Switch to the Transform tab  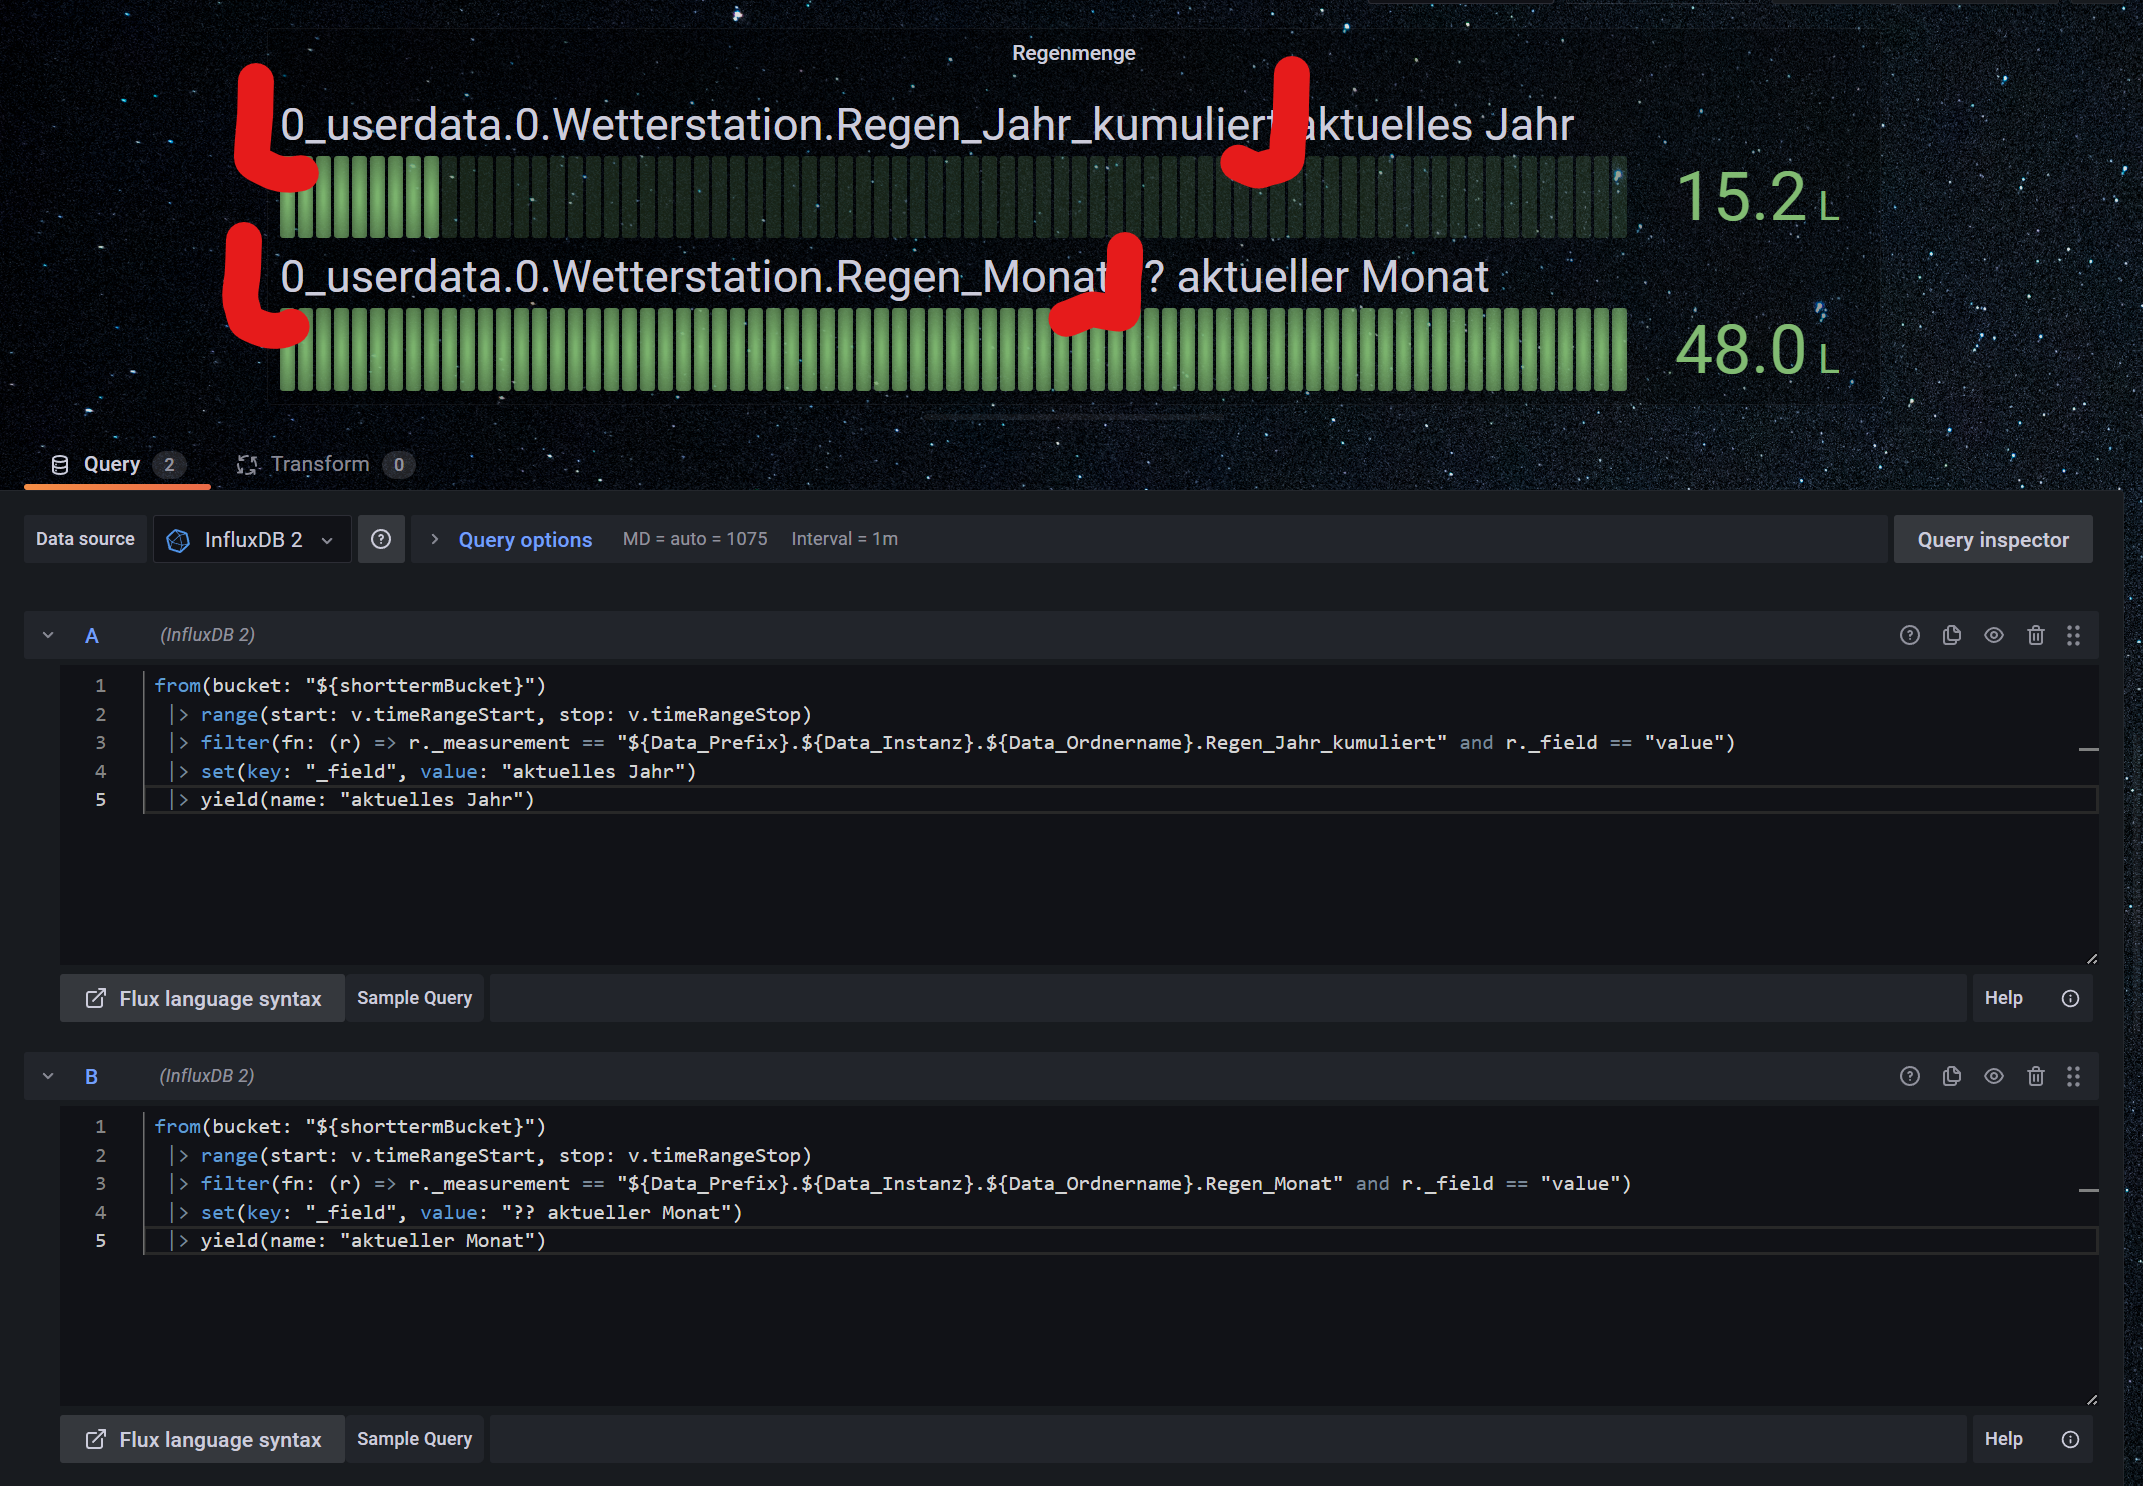click(x=320, y=464)
